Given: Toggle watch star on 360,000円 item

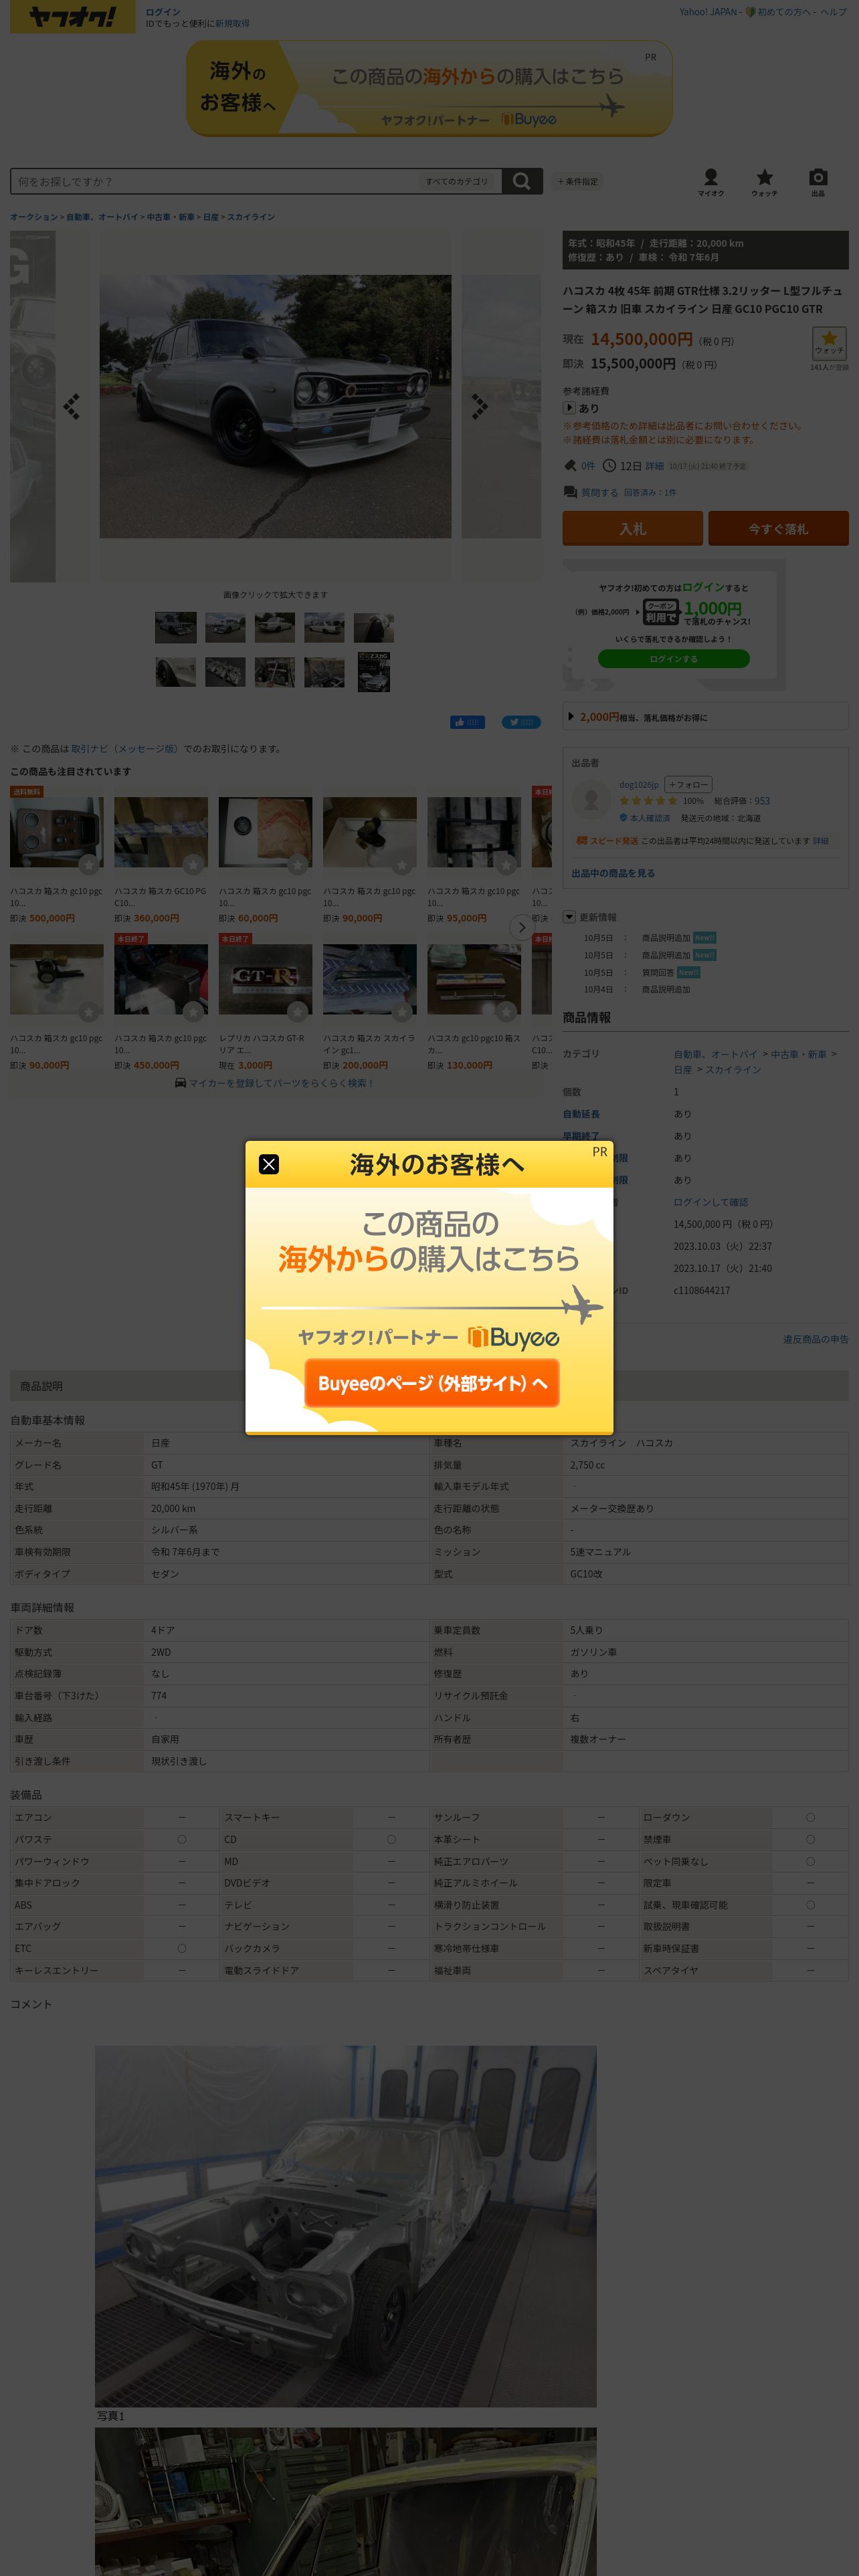Looking at the screenshot, I should point(193,864).
